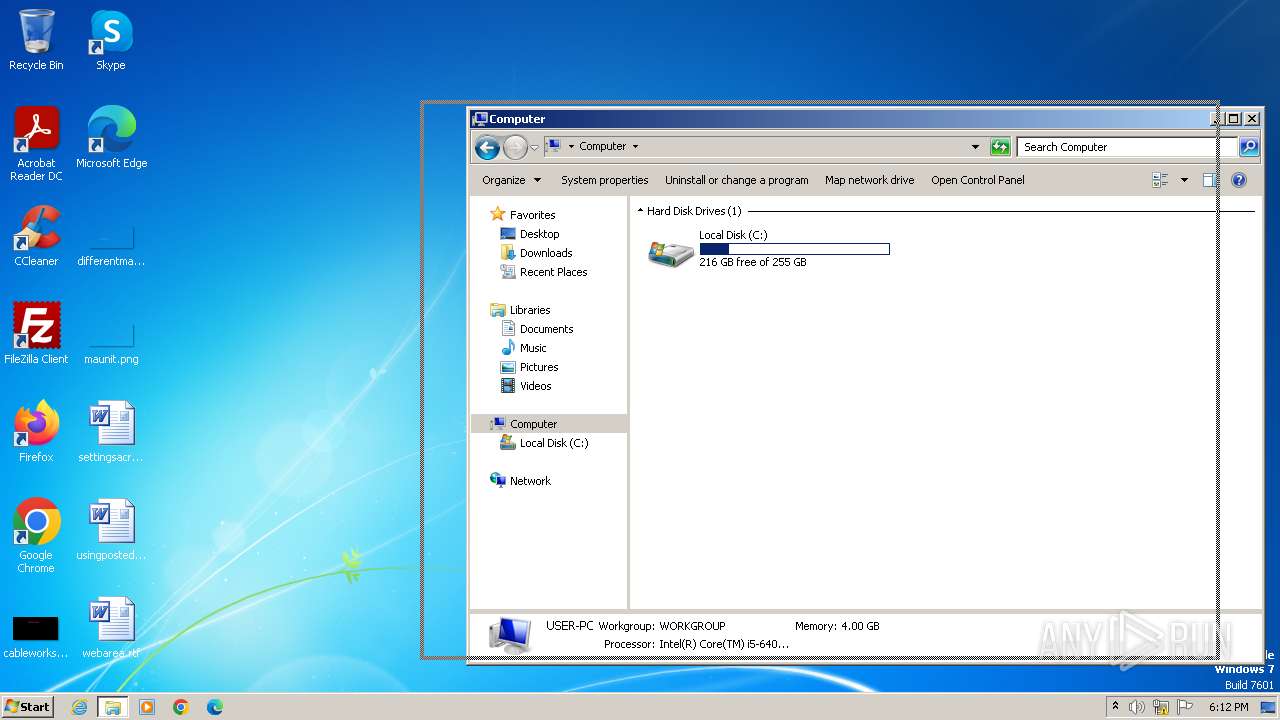
Task: Refresh the Computer view with green button
Action: pyautogui.click(x=1000, y=147)
